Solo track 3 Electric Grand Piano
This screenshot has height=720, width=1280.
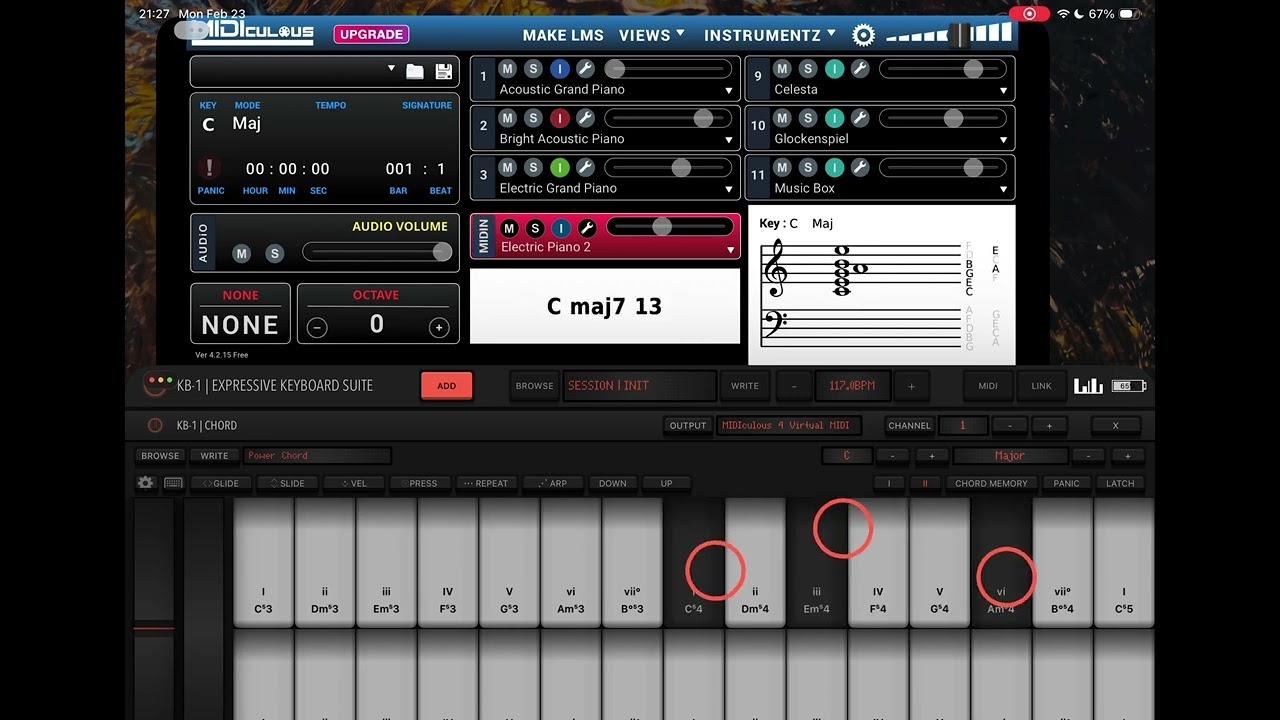[534, 167]
